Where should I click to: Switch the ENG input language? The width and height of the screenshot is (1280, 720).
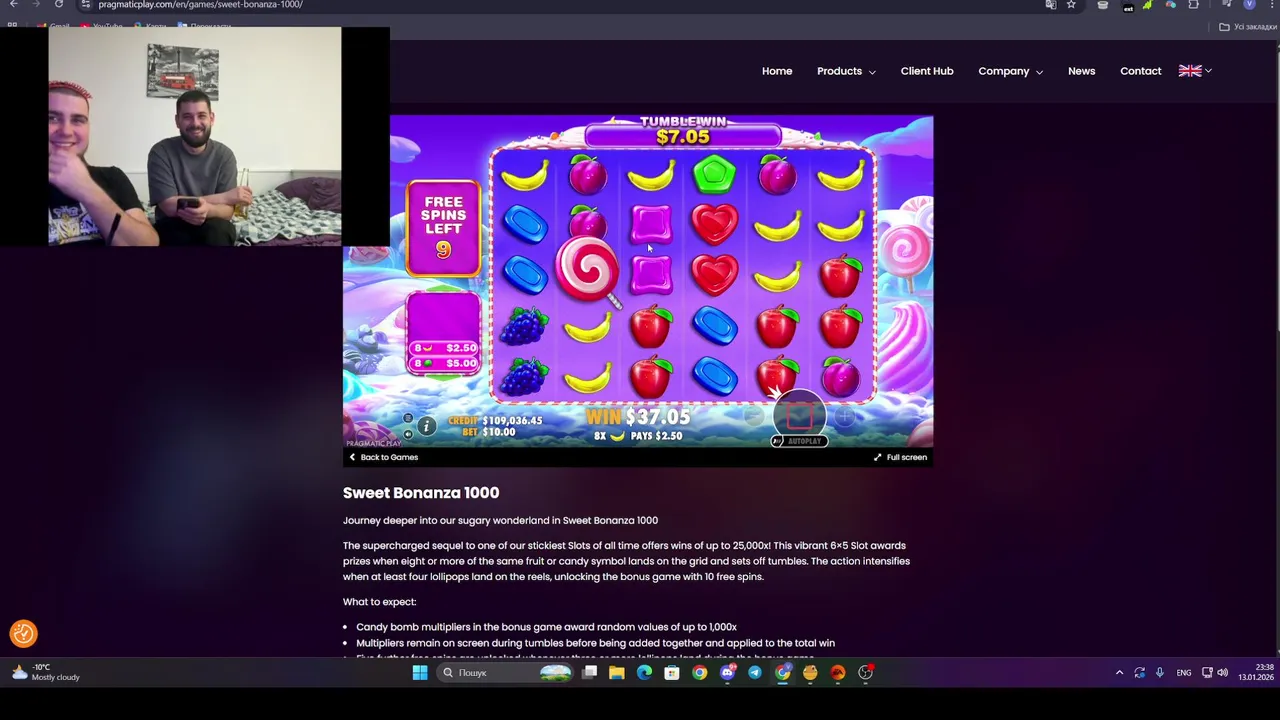(1184, 673)
